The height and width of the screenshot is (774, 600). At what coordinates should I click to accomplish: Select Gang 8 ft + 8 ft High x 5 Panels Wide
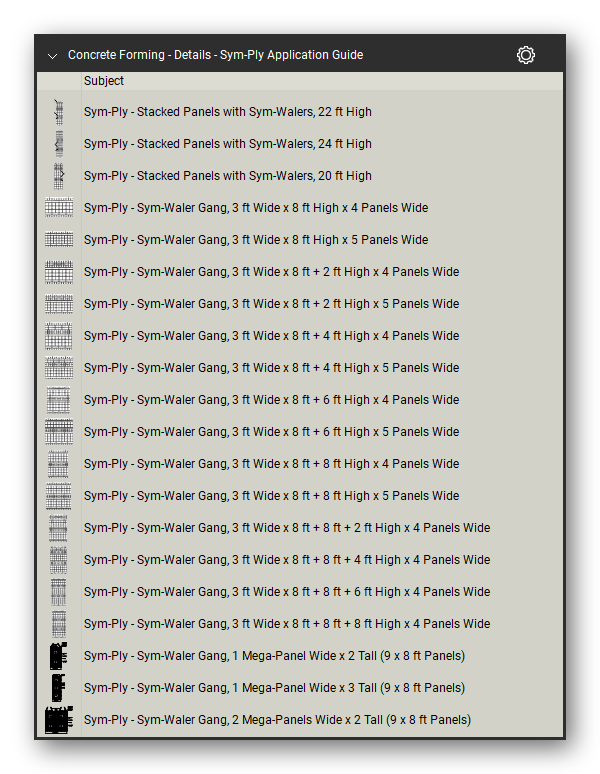point(271,496)
